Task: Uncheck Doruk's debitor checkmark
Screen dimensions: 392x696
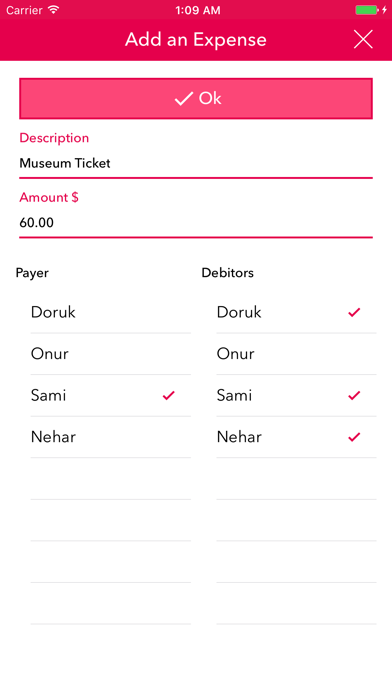Action: [x=354, y=312]
